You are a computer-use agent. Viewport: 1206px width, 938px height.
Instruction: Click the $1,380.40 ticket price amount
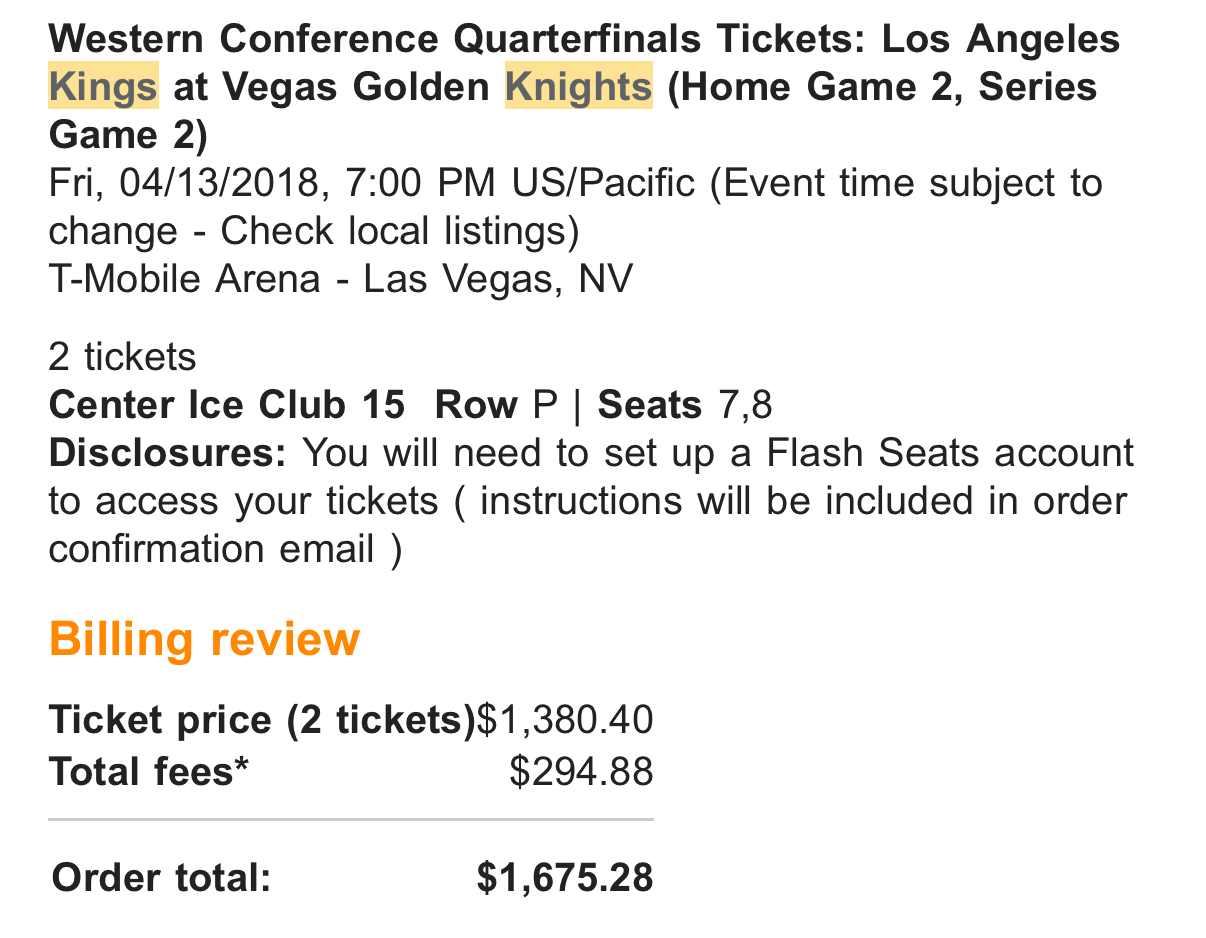565,720
